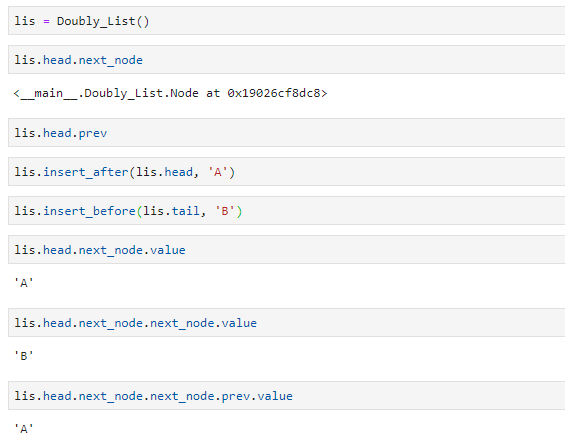Click the output '<__main__.Doubly_List.Node at 0x19026cf8dc8>'
This screenshot has height=447, width=565.
coord(170,93)
